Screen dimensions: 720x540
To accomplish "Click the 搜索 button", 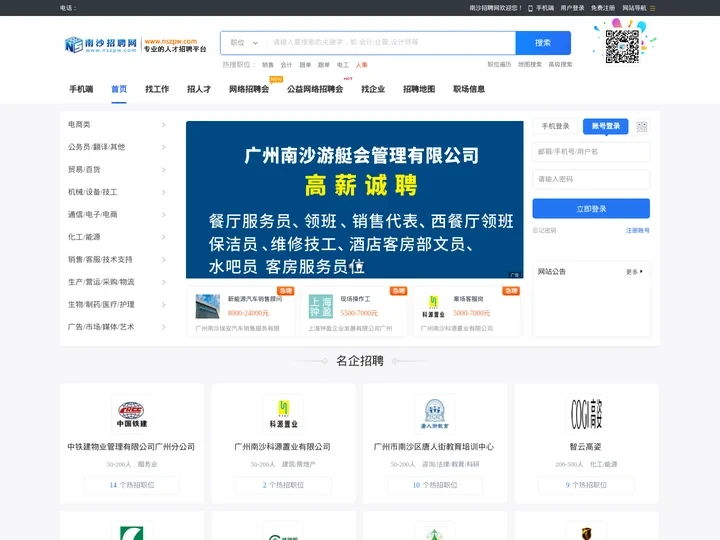I will point(543,43).
